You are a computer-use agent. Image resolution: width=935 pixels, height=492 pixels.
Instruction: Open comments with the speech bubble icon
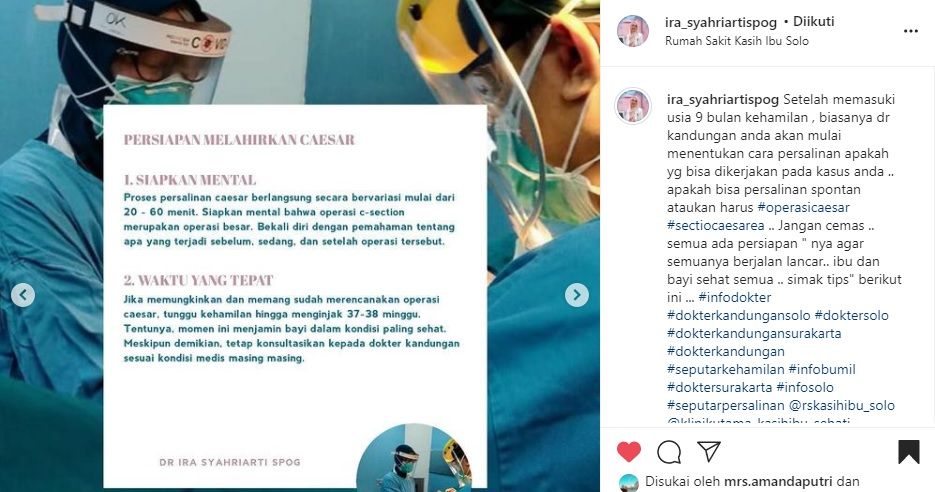click(x=668, y=452)
